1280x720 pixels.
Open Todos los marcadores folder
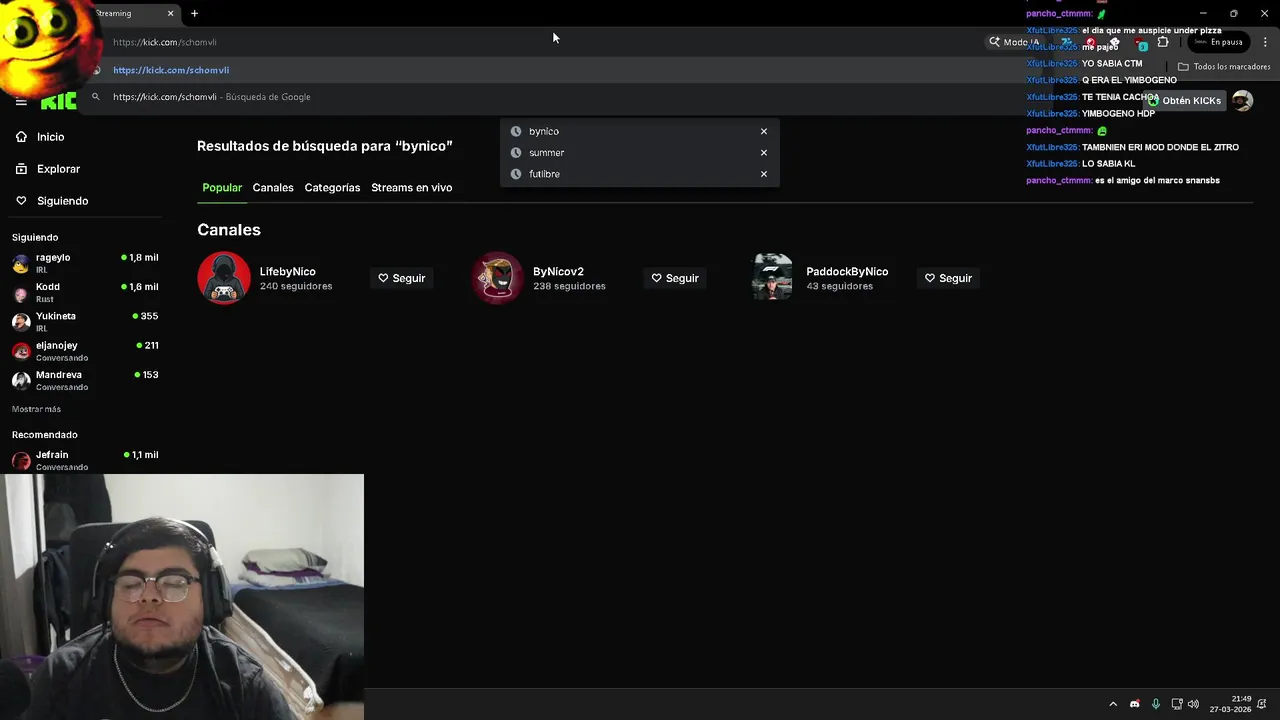[1224, 67]
